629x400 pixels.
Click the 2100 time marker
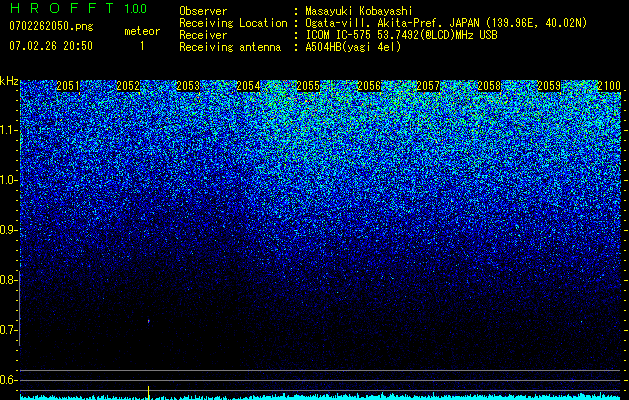(609, 86)
